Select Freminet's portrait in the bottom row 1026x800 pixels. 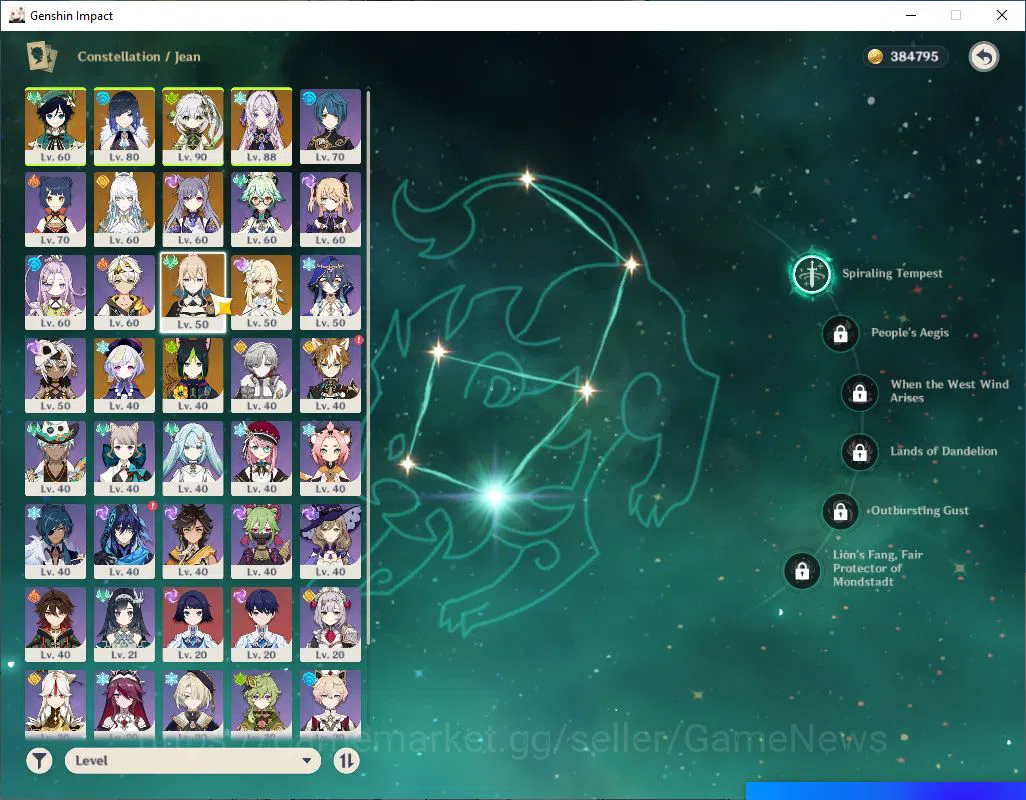tap(193, 704)
